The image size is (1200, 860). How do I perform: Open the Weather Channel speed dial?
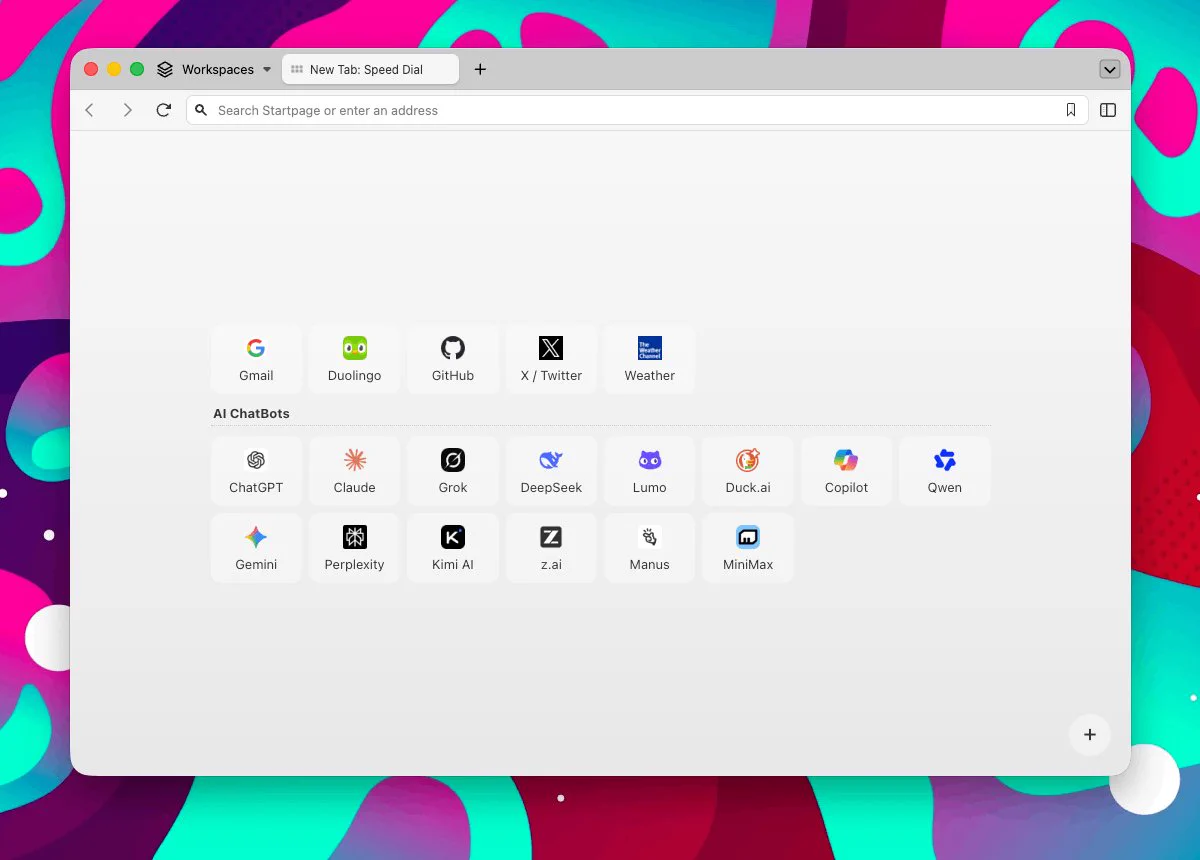[649, 359]
